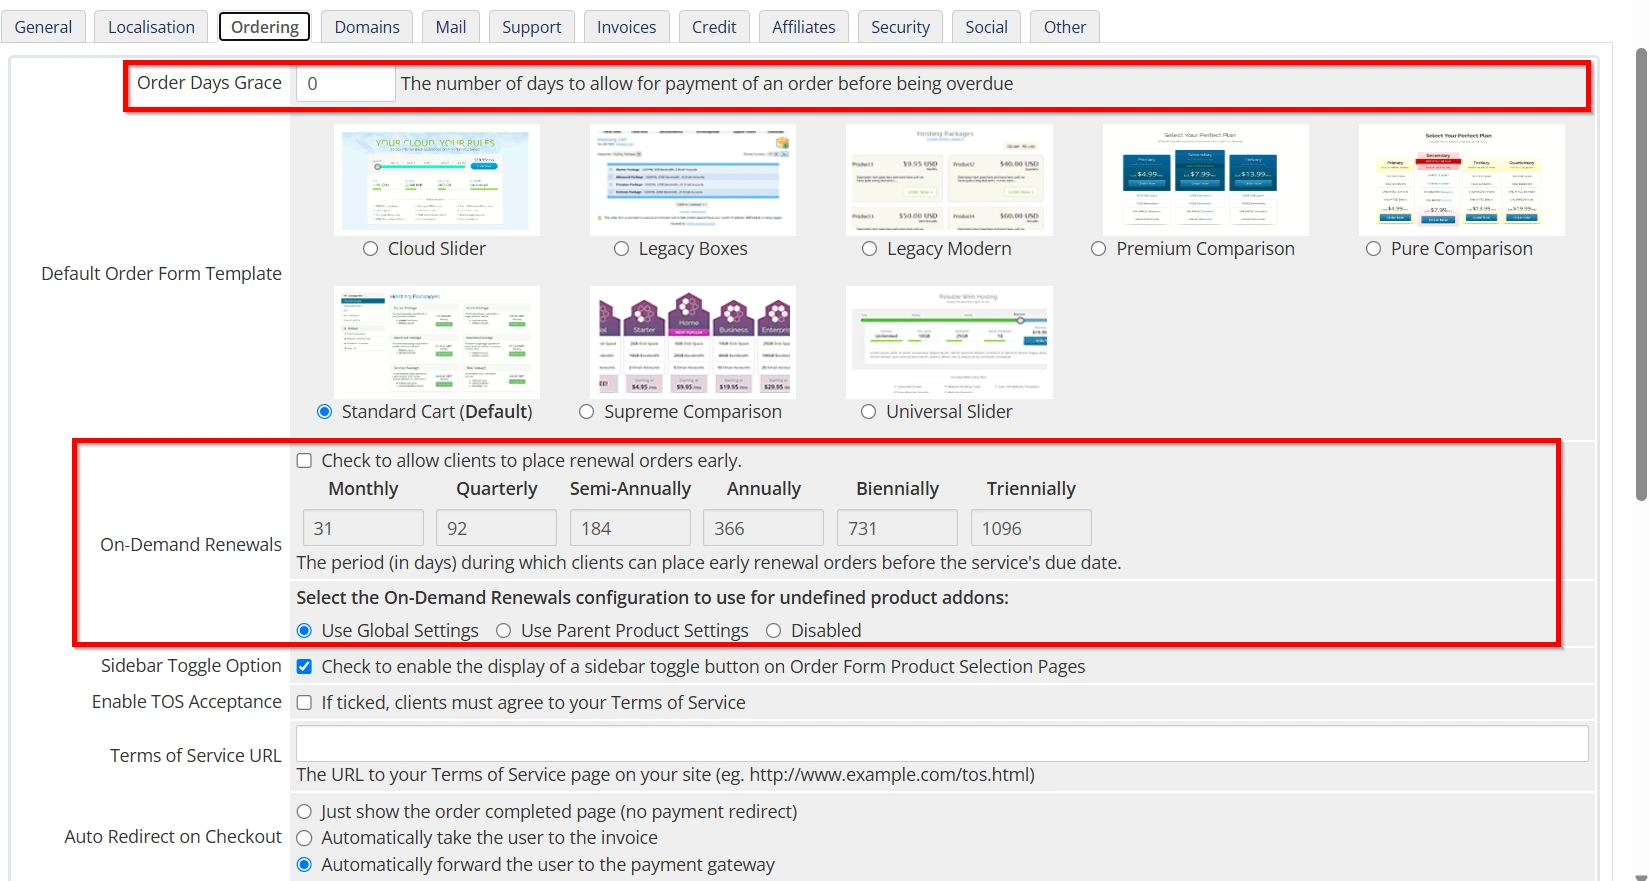The image size is (1650, 881).
Task: Click the Pure Comparison template thumbnail
Action: click(x=1461, y=180)
